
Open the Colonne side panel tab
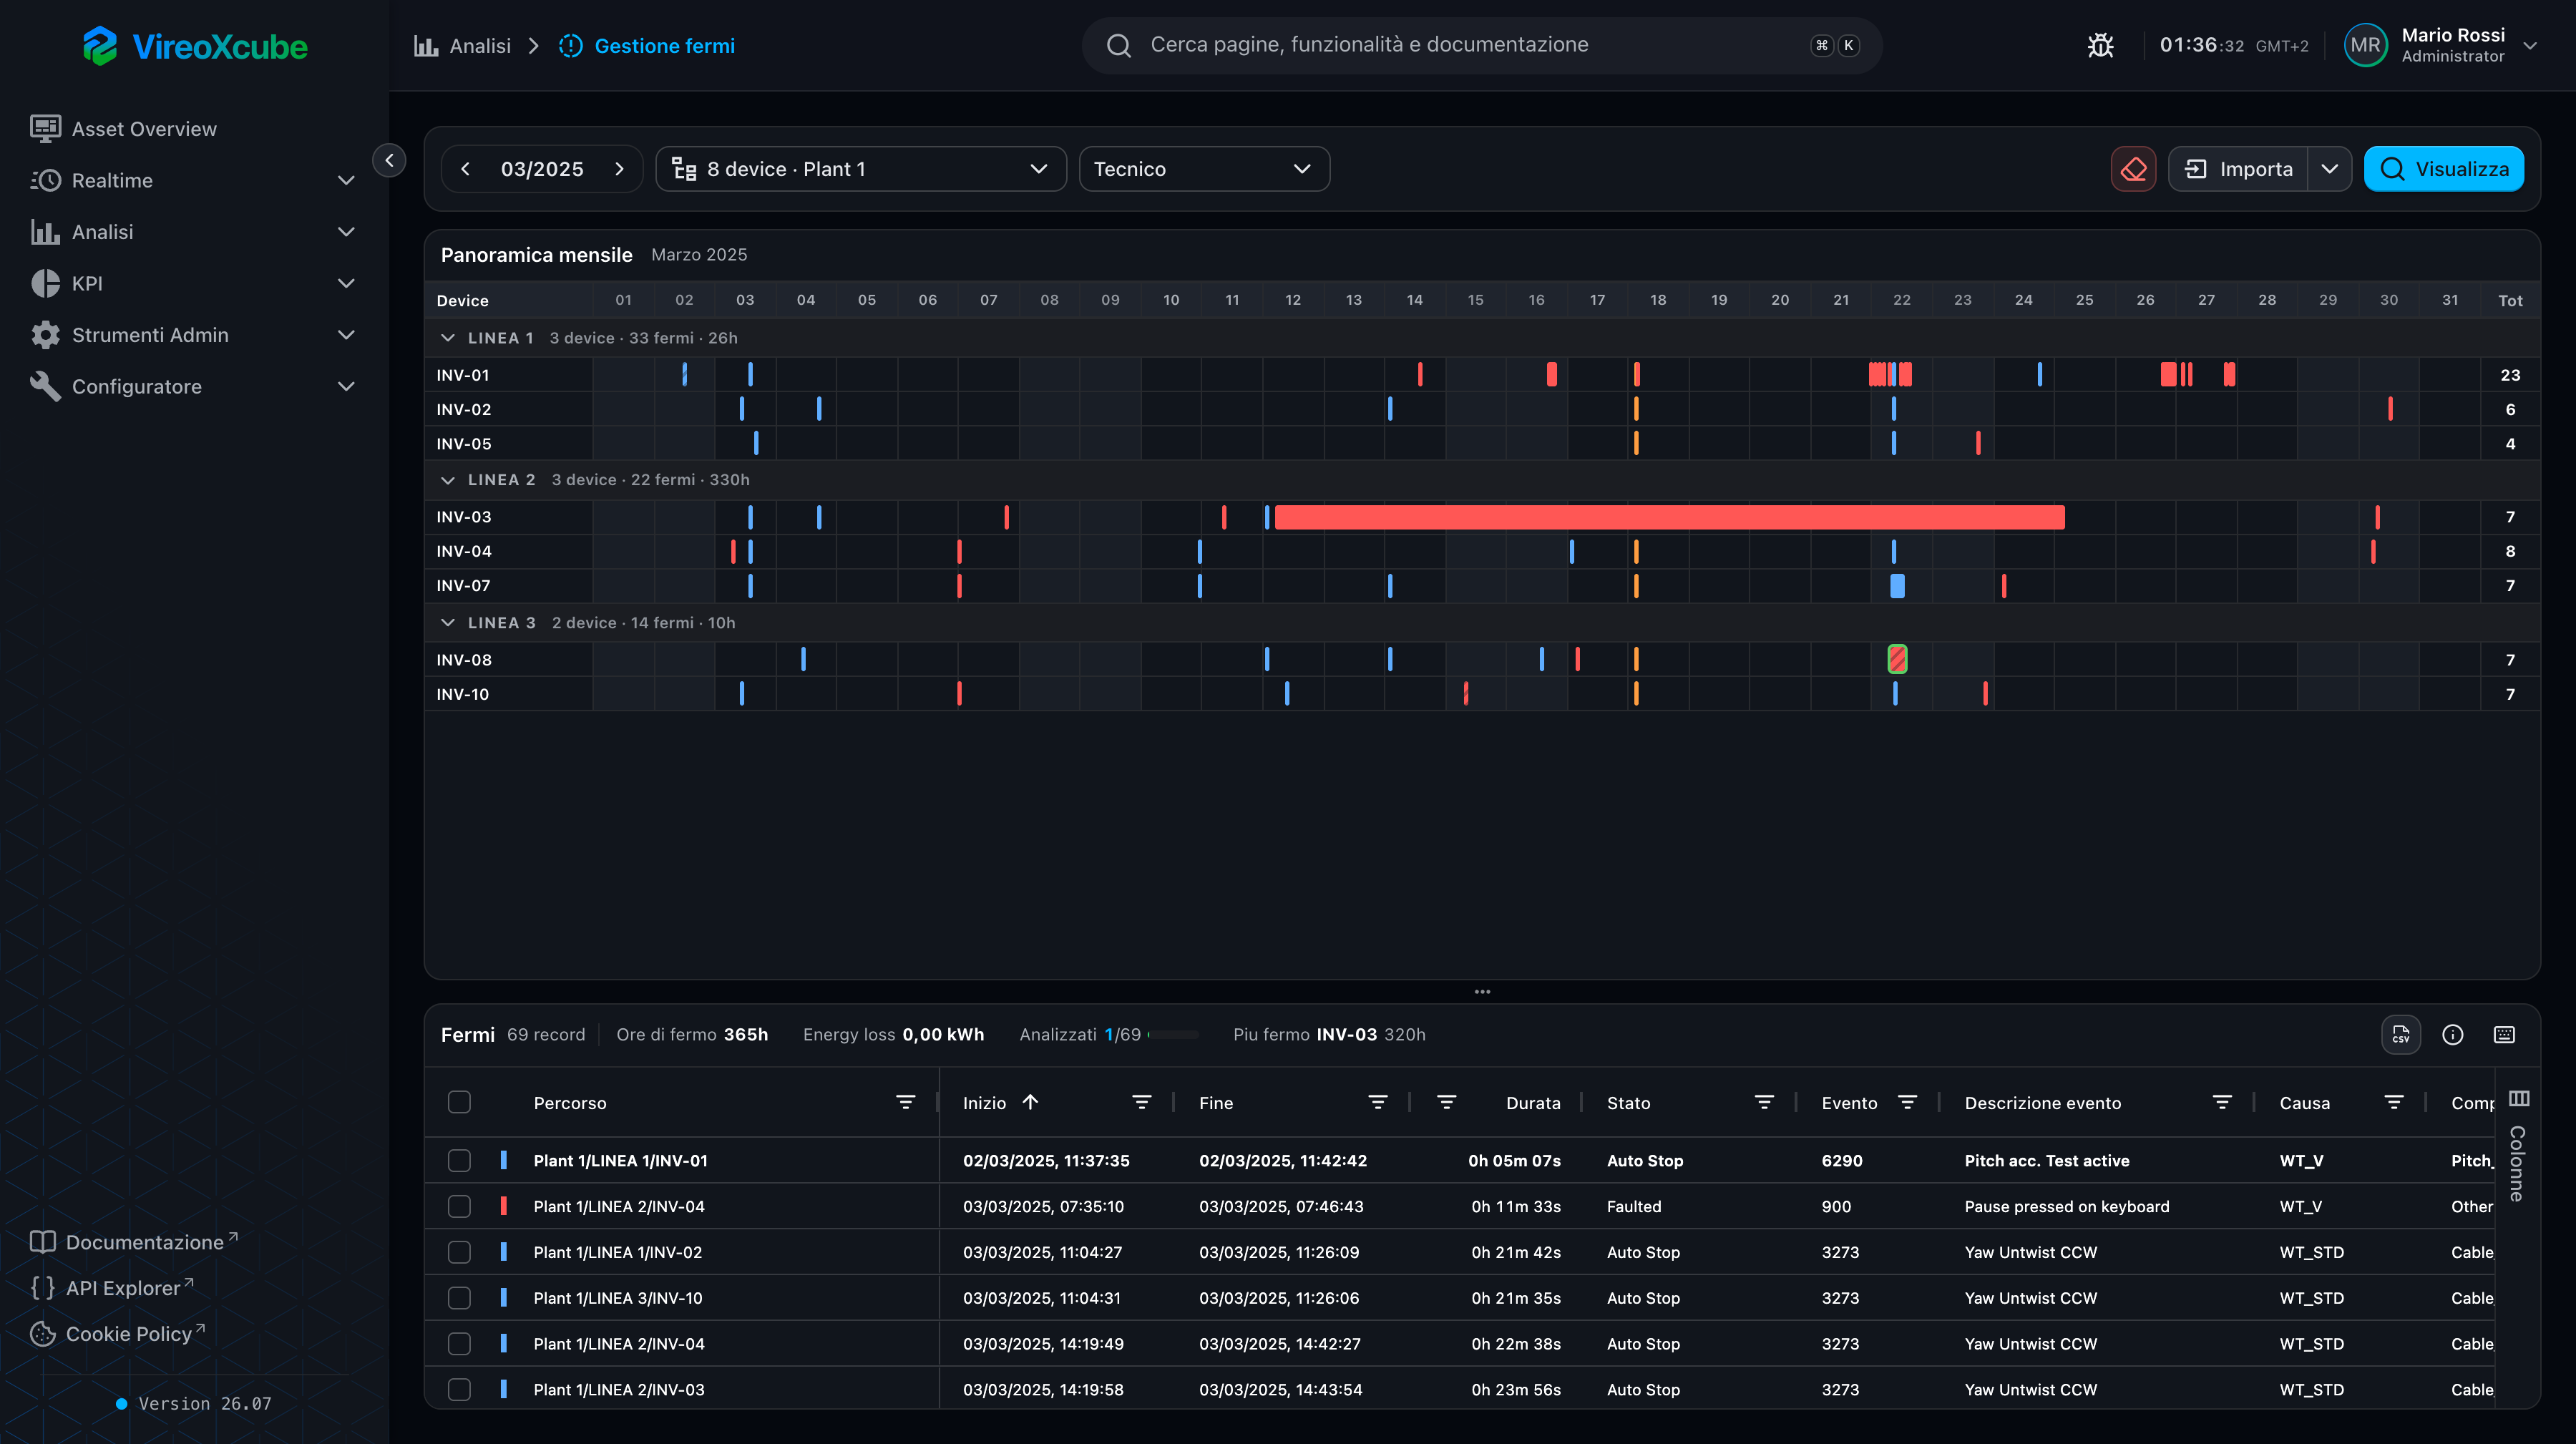pyautogui.click(x=2518, y=1147)
